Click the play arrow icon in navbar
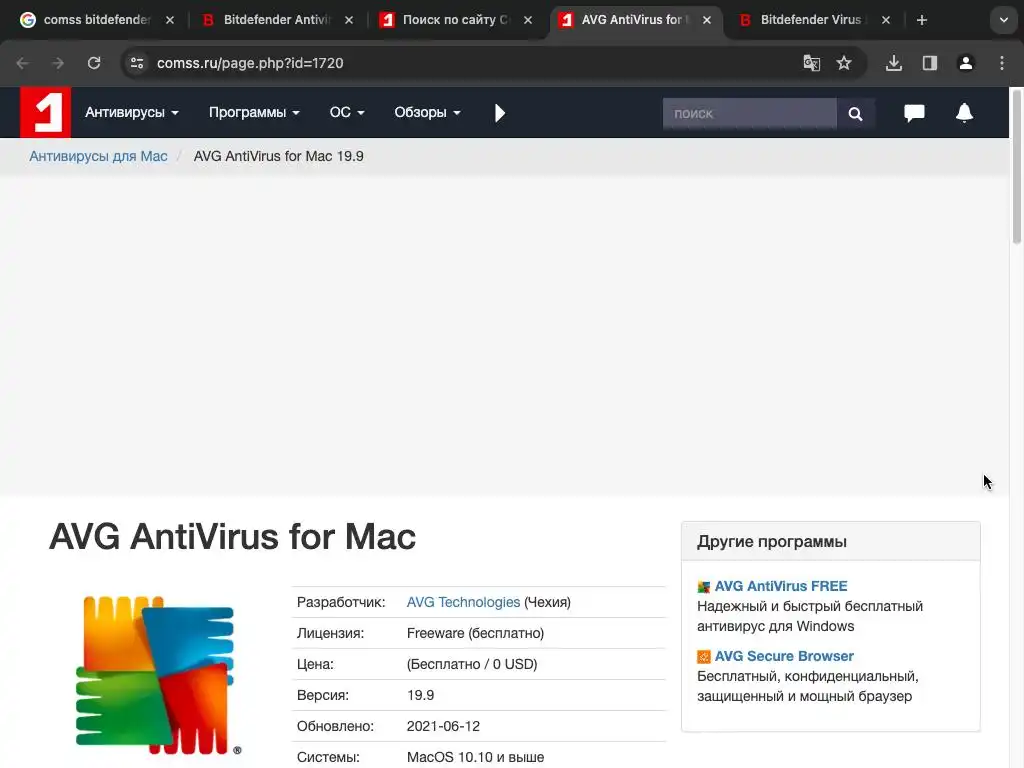 (x=500, y=113)
